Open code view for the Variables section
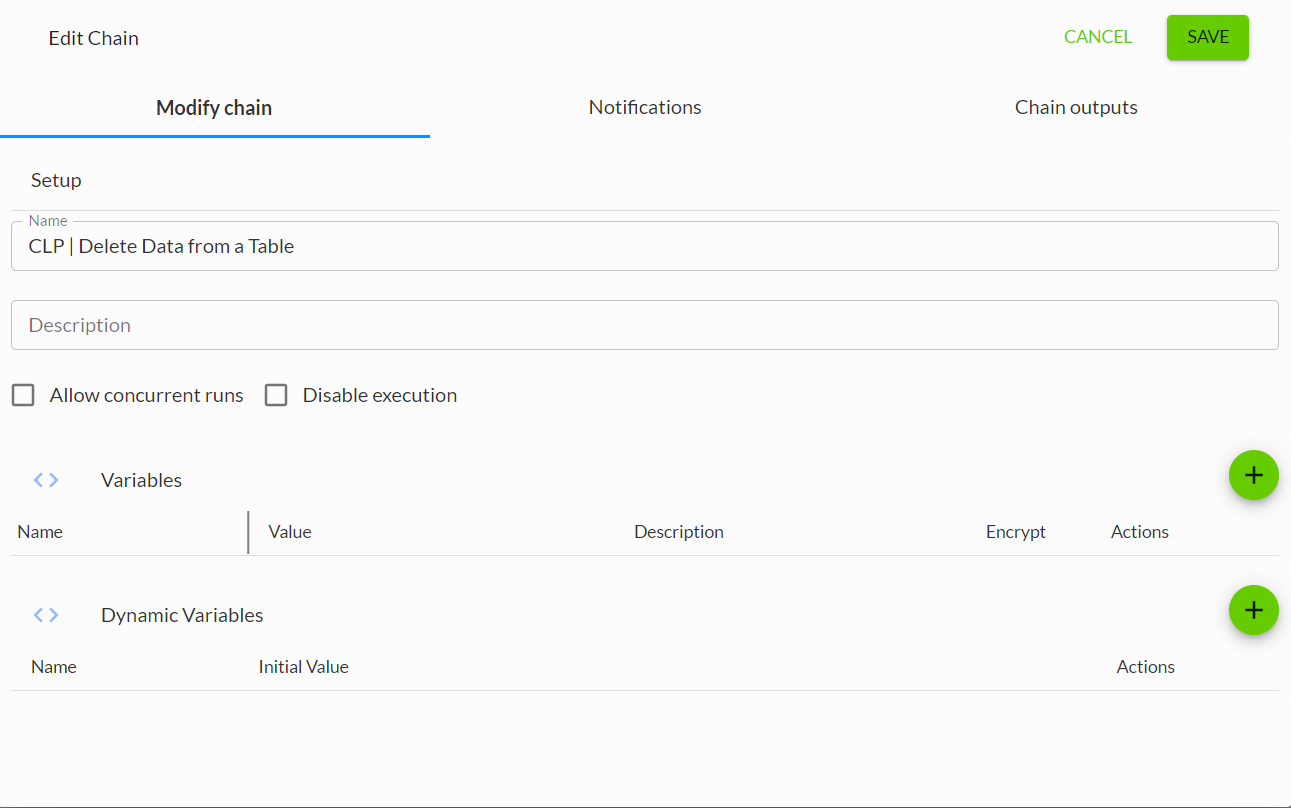This screenshot has height=808, width=1291. pos(45,480)
